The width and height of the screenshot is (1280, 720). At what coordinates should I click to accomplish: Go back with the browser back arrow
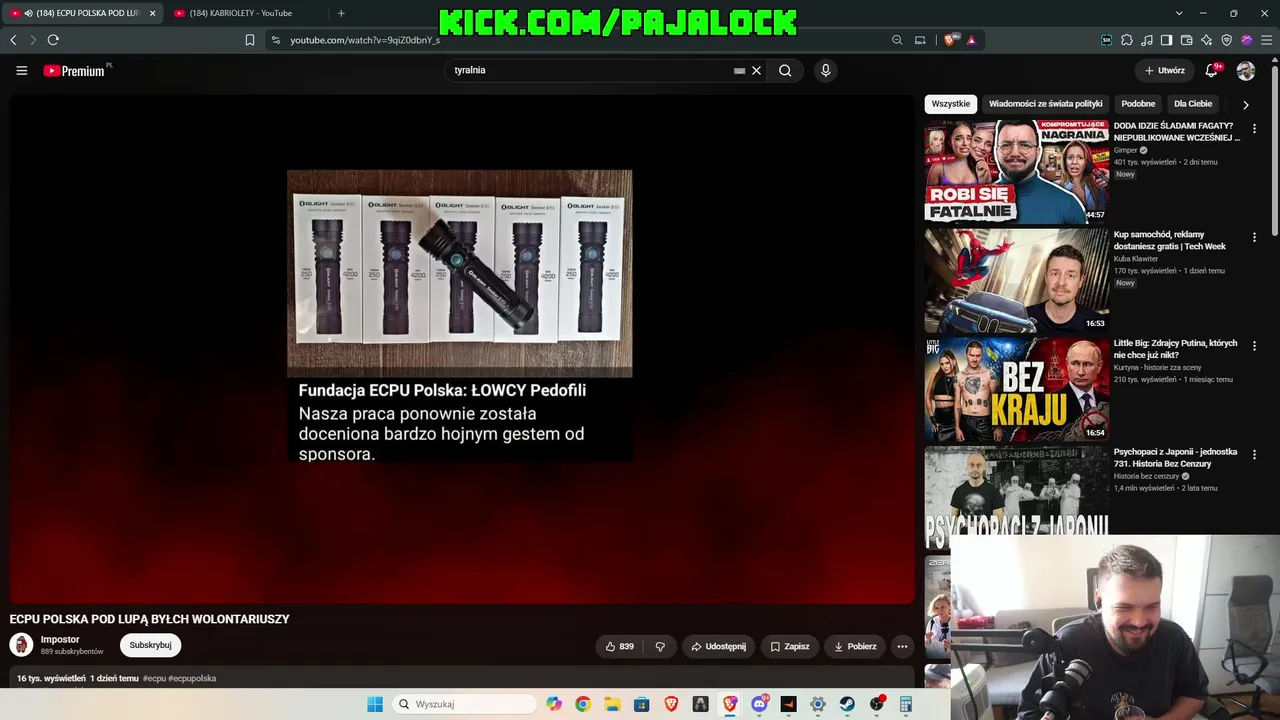coord(13,40)
